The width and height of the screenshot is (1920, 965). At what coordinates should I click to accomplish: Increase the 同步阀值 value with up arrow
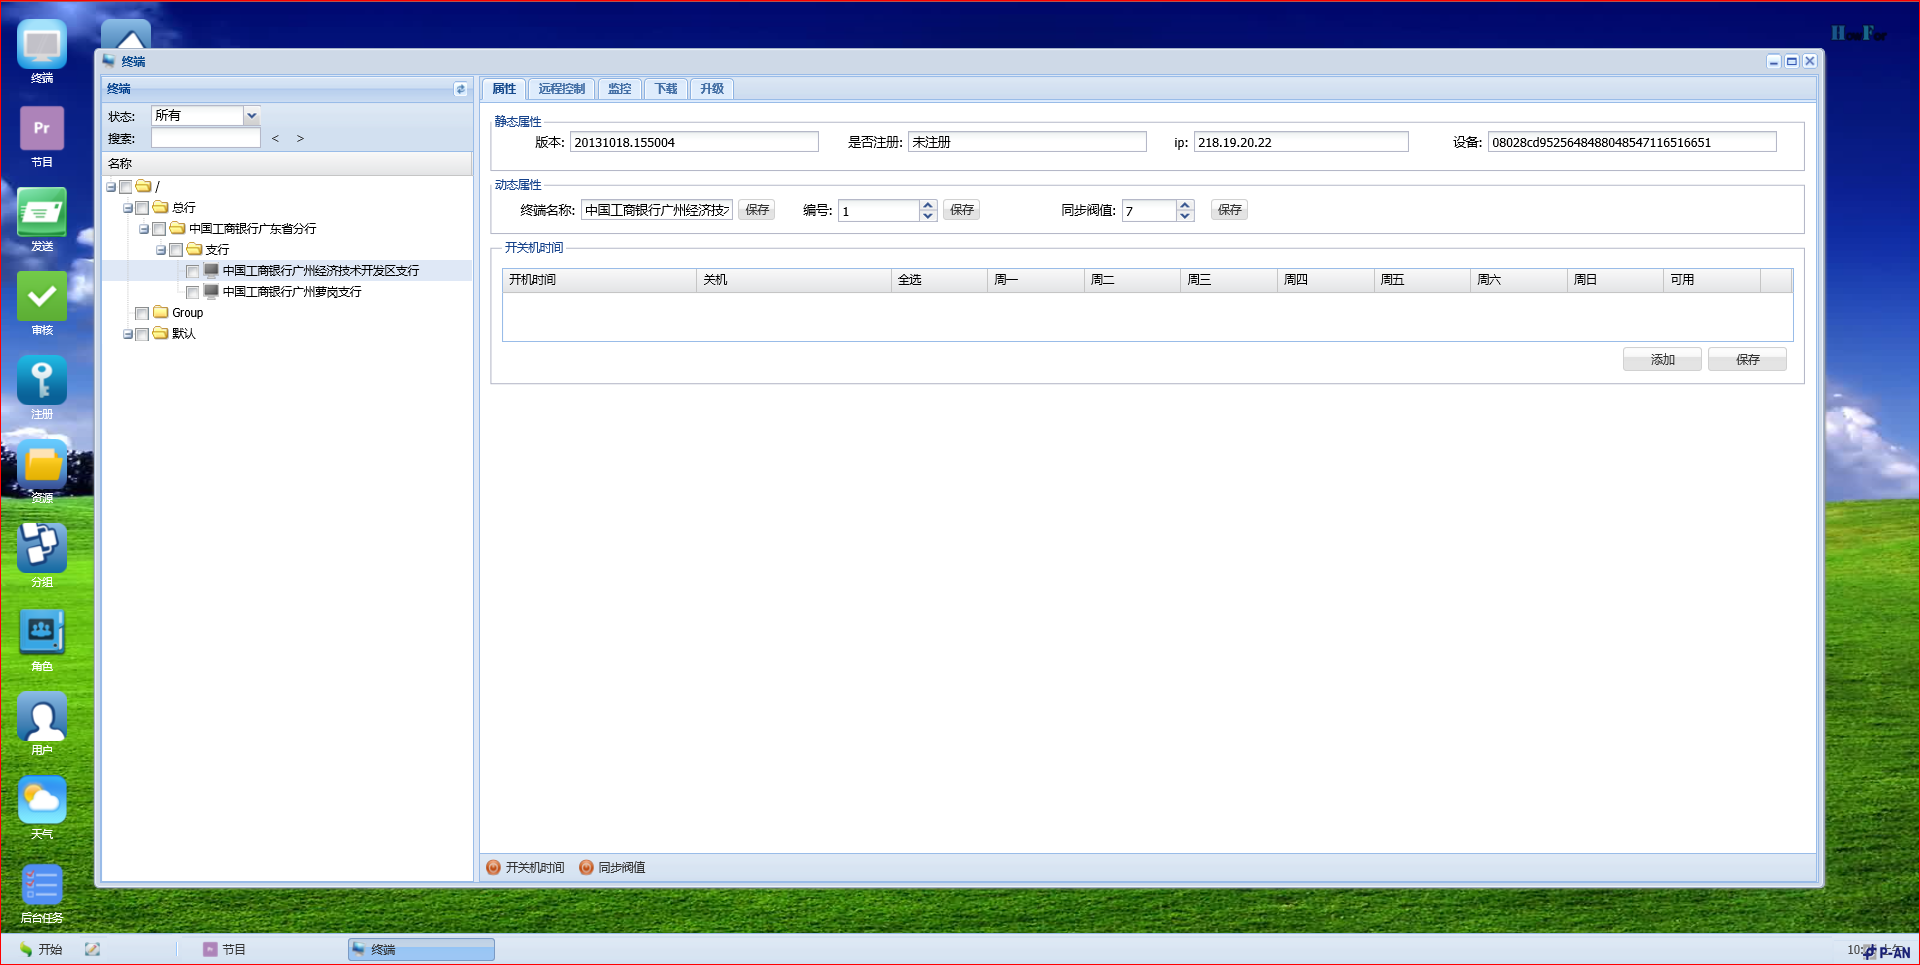tap(1185, 205)
